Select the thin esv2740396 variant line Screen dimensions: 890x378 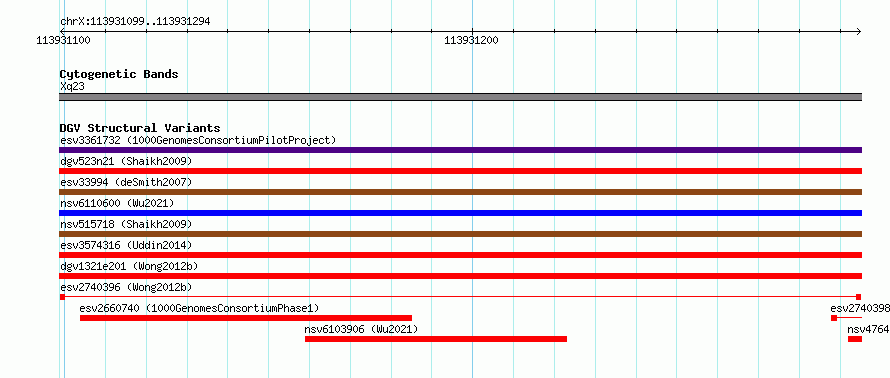point(460,297)
